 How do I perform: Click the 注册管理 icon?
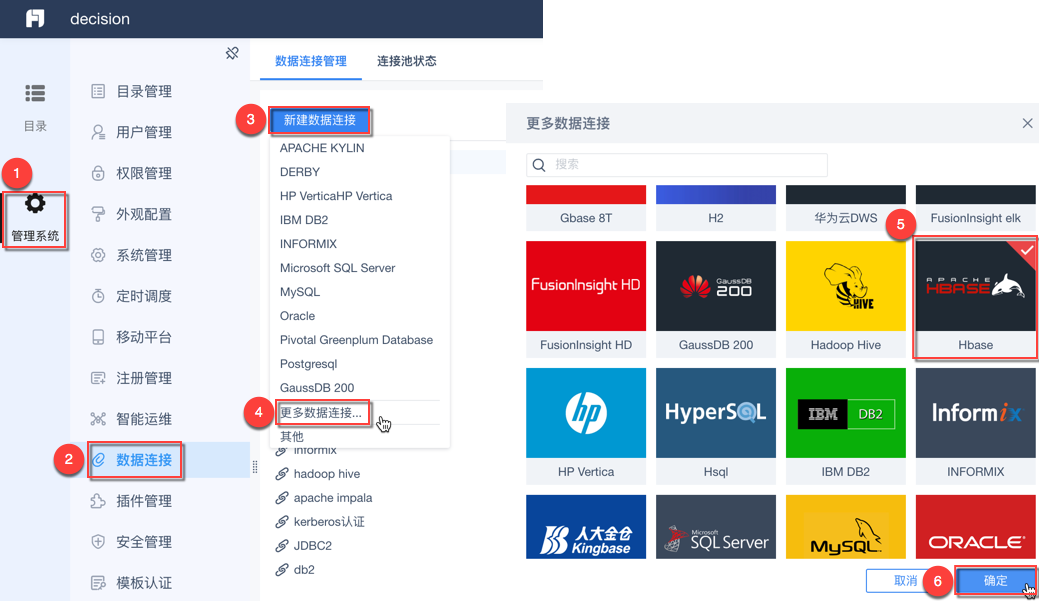click(x=98, y=378)
